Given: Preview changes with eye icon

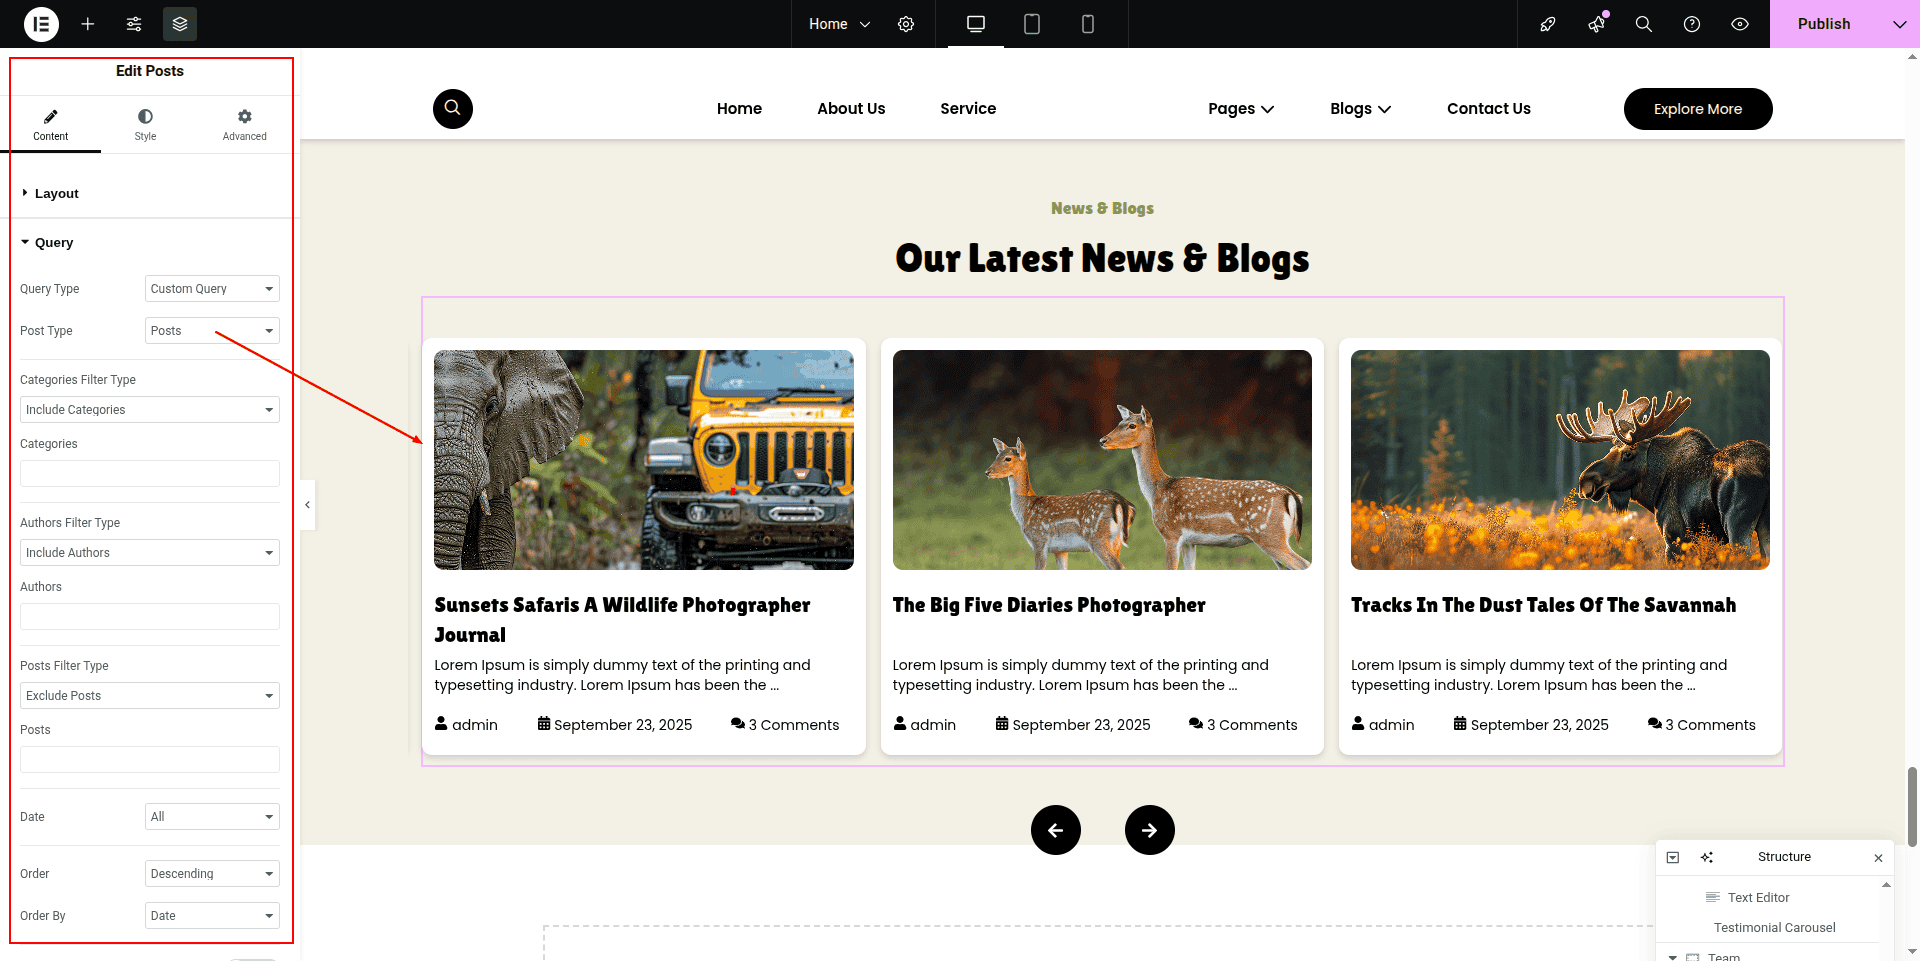Looking at the screenshot, I should (1740, 24).
